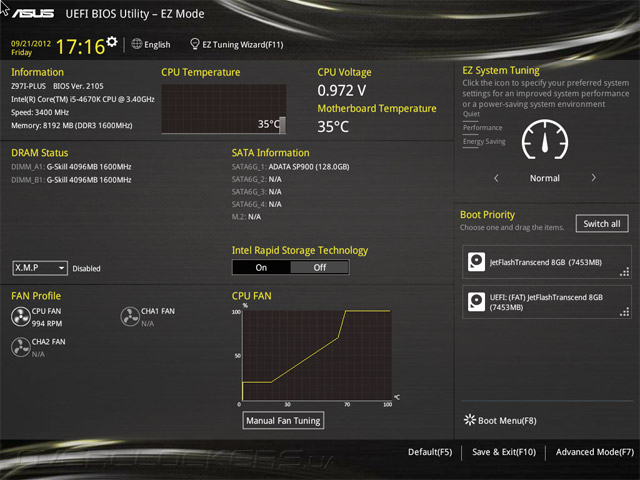This screenshot has width=640, height=480.
Task: Select JetFlashTranscend 8GB (7453MB) boot entry
Action: coord(547,262)
